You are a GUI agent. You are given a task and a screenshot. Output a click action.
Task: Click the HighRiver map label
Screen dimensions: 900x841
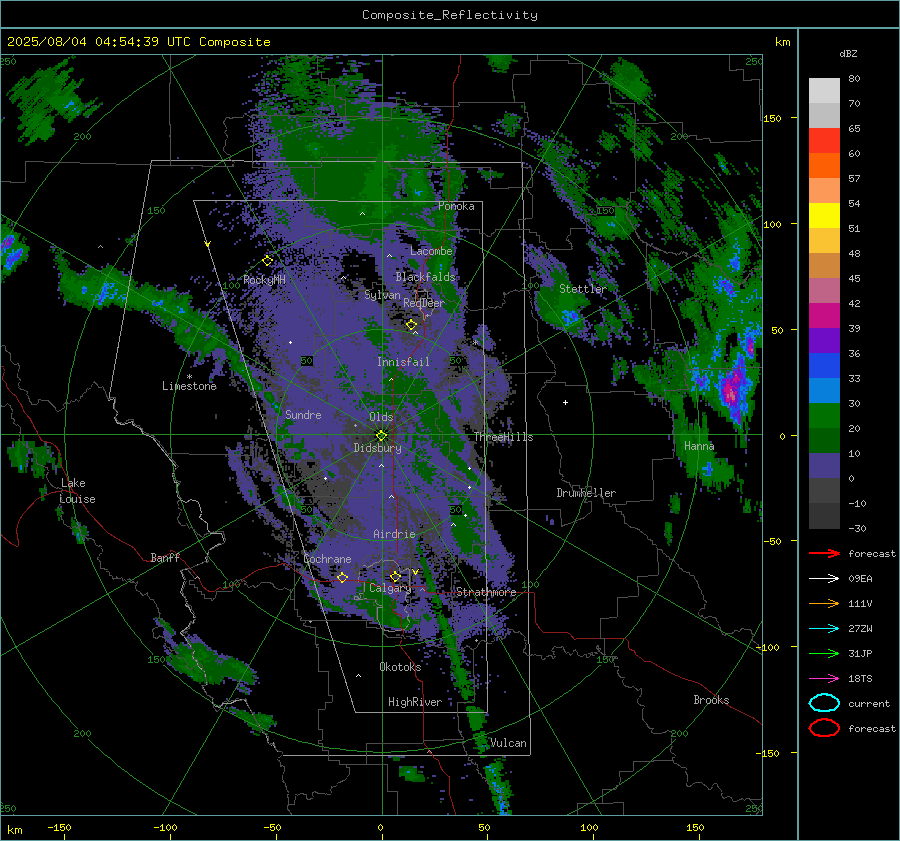point(415,702)
